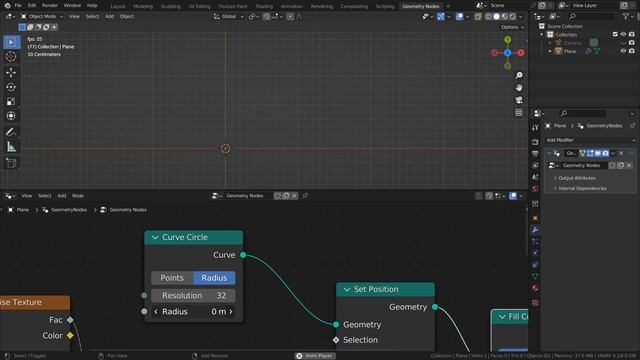Remove the Geometry Nodes modifier with X
The height and width of the screenshot is (360, 640).
621,153
